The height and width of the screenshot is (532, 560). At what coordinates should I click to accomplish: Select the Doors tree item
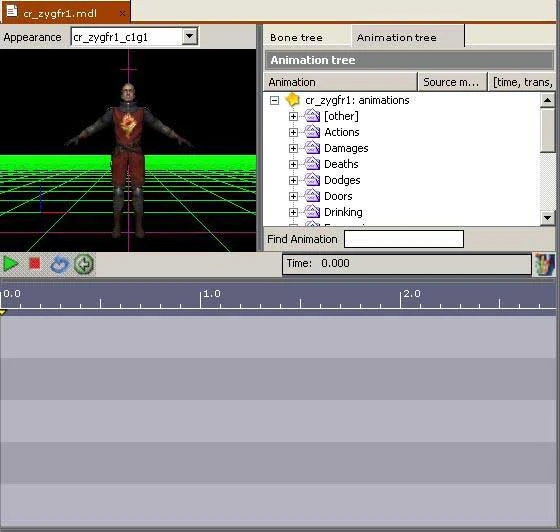pyautogui.click(x=338, y=196)
